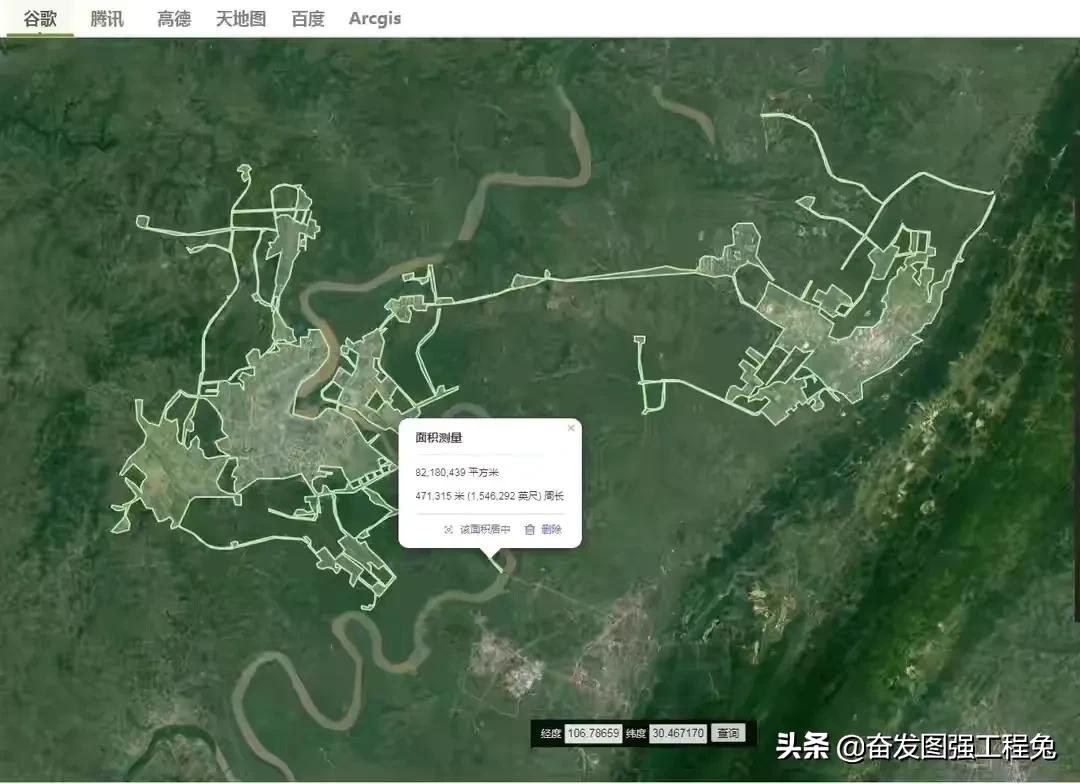The image size is (1080, 784).
Task: Select the 天地图 tab
Action: pyautogui.click(x=241, y=19)
